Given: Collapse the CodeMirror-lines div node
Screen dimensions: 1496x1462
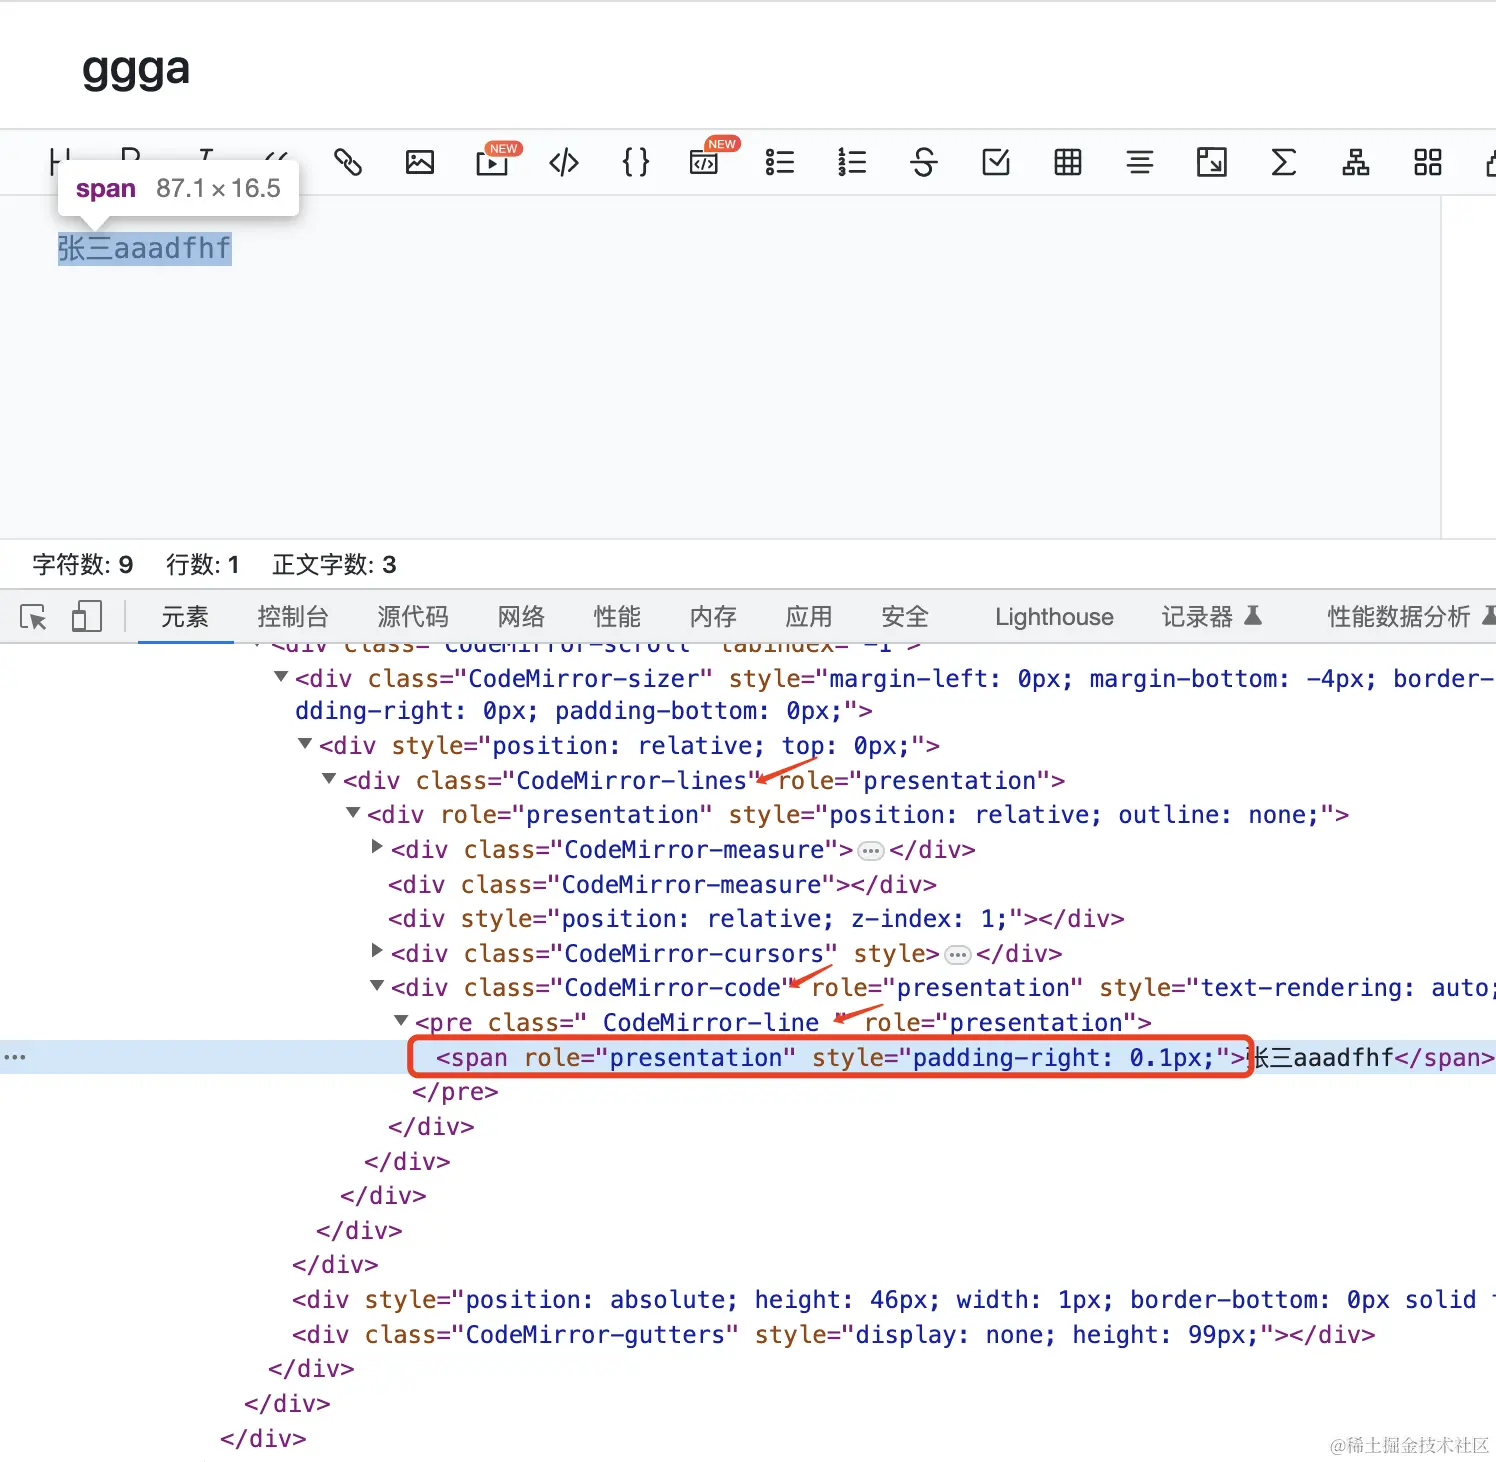Looking at the screenshot, I should (x=329, y=779).
